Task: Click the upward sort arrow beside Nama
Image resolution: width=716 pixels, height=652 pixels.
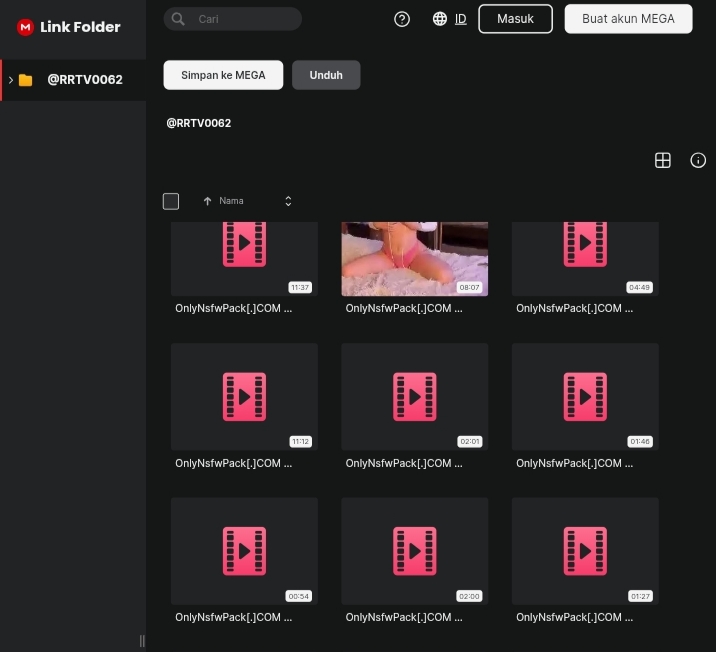Action: 207,201
